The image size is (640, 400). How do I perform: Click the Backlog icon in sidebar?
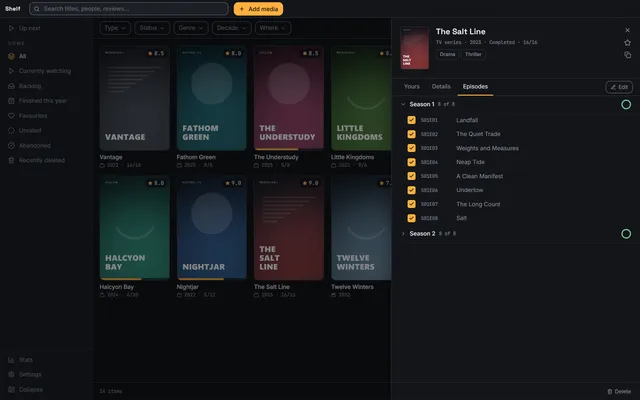point(11,86)
